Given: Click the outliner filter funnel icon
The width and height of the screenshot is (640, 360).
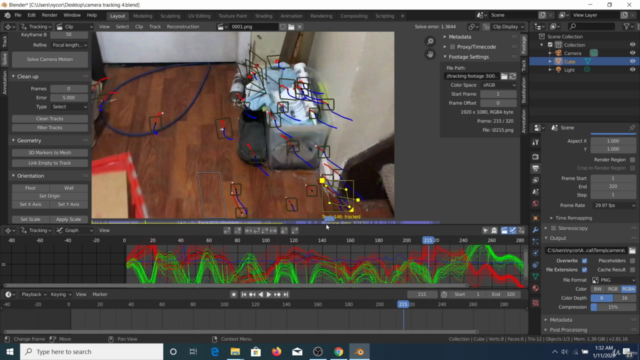Looking at the screenshot, I should tap(627, 27).
